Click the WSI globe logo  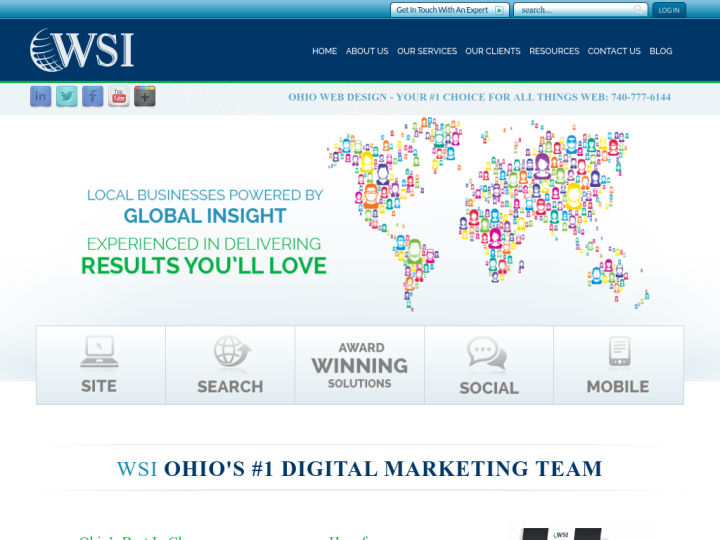point(82,50)
